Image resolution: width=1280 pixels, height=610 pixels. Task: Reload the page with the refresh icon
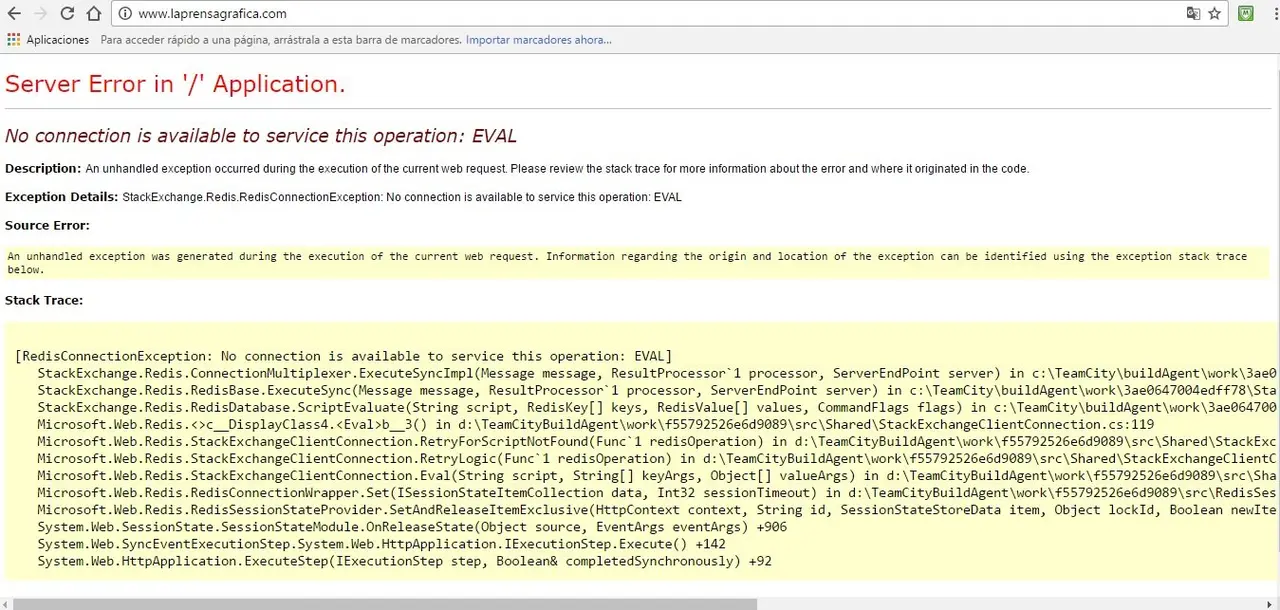click(67, 14)
